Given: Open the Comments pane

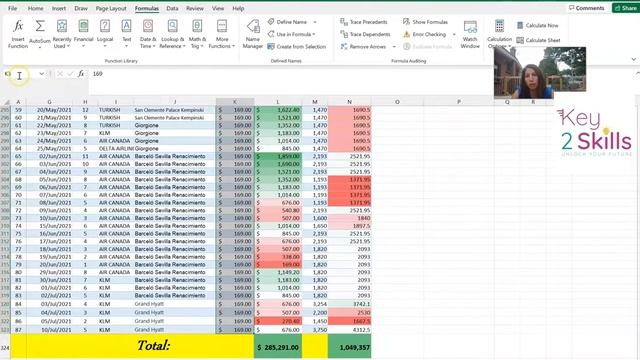Looking at the screenshot, I should [x=587, y=8].
